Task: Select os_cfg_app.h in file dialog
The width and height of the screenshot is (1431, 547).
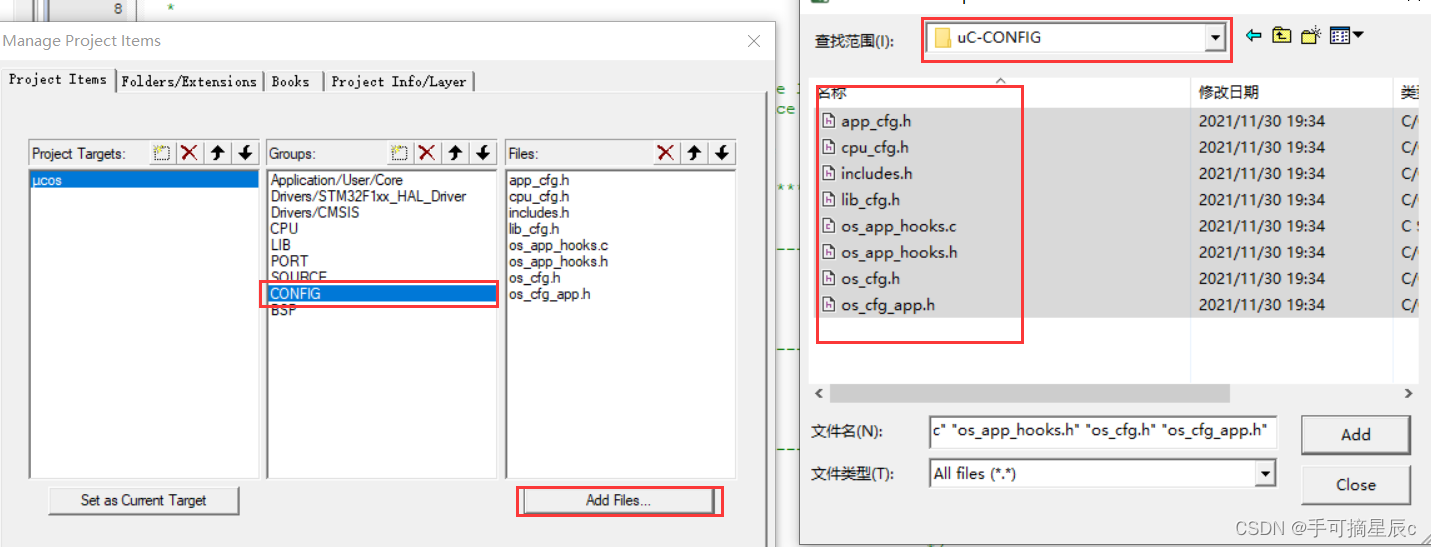Action: 888,304
